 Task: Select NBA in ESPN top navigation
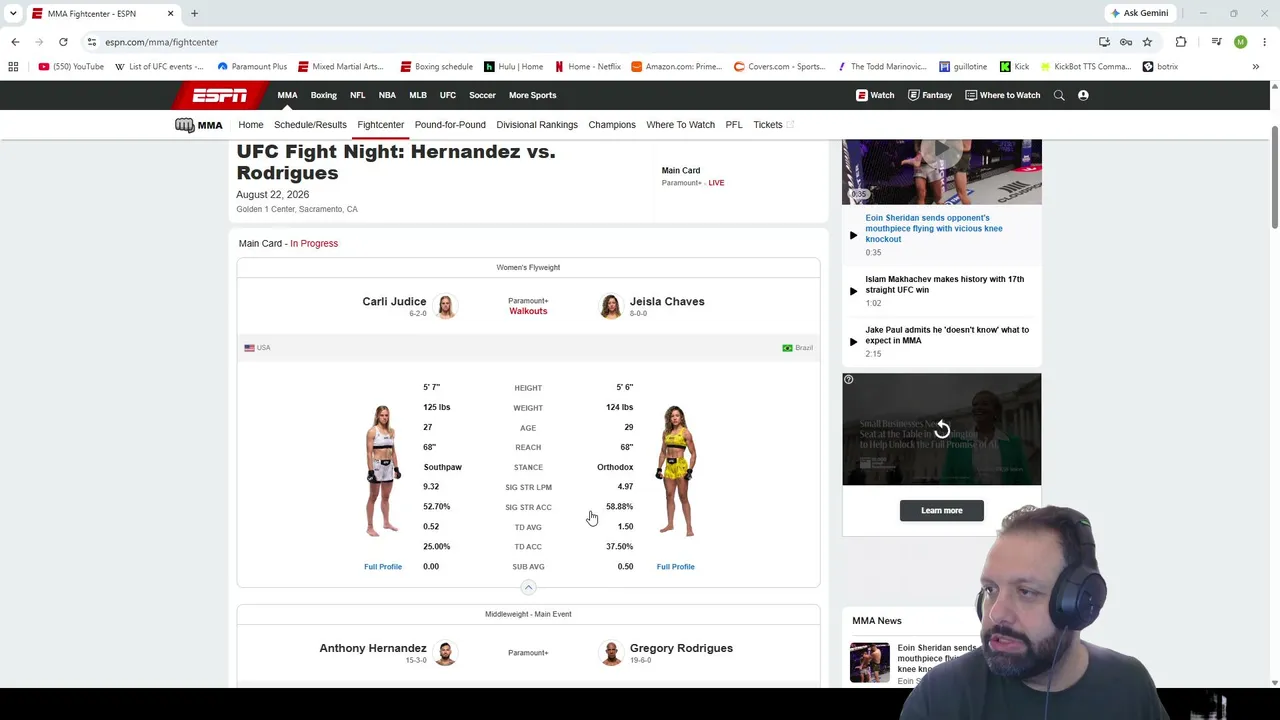coord(387,95)
